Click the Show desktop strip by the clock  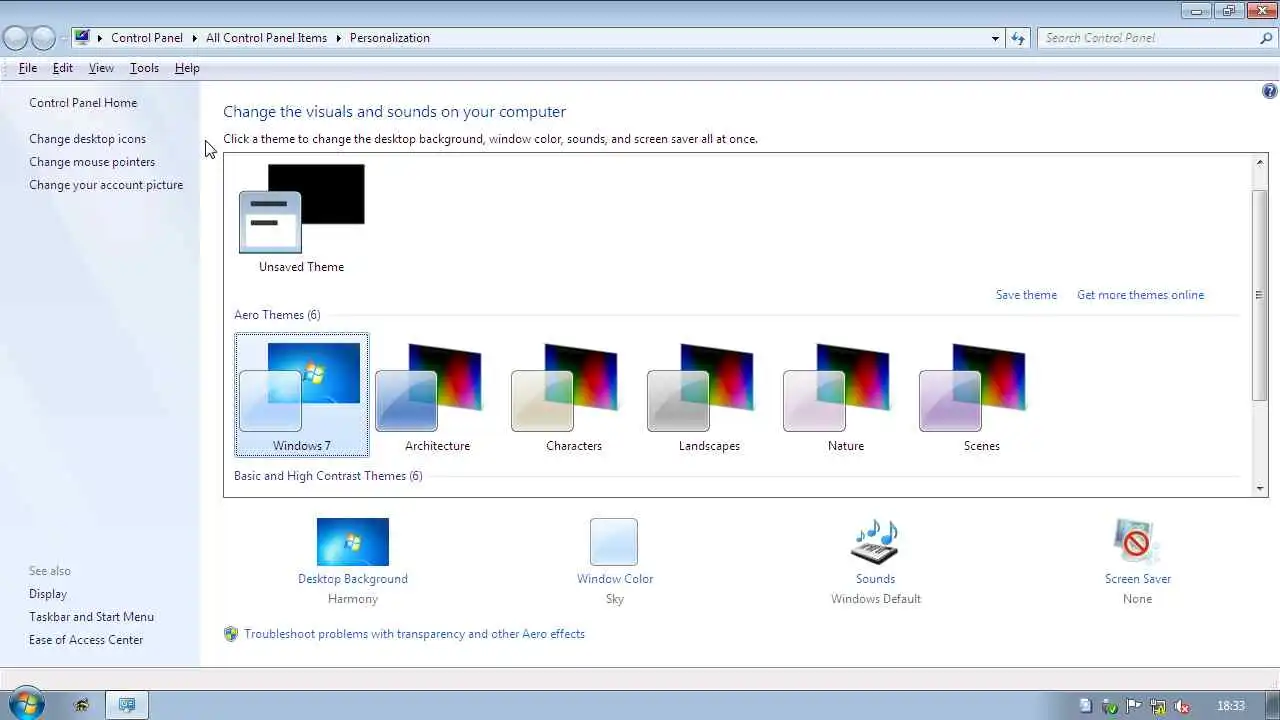[x=1271, y=705]
